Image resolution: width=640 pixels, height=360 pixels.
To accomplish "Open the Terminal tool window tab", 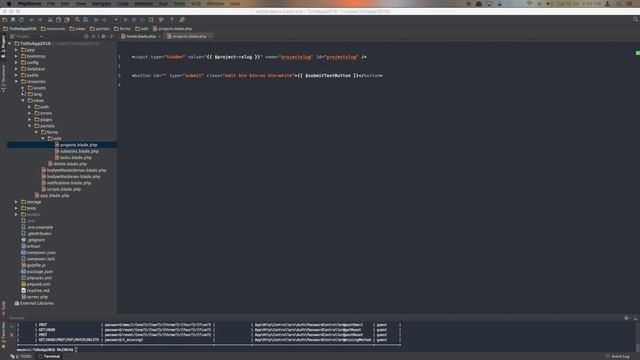I will [x=50, y=356].
